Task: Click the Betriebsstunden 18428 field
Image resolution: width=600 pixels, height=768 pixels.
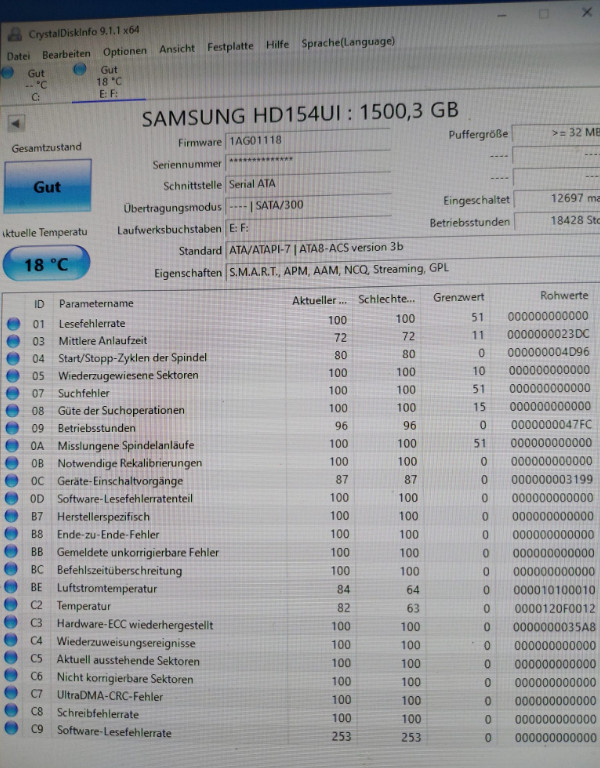Action: 557,220
